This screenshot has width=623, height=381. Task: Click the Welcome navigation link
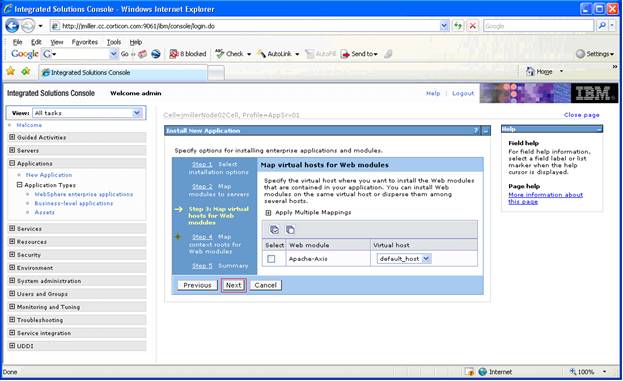29,125
